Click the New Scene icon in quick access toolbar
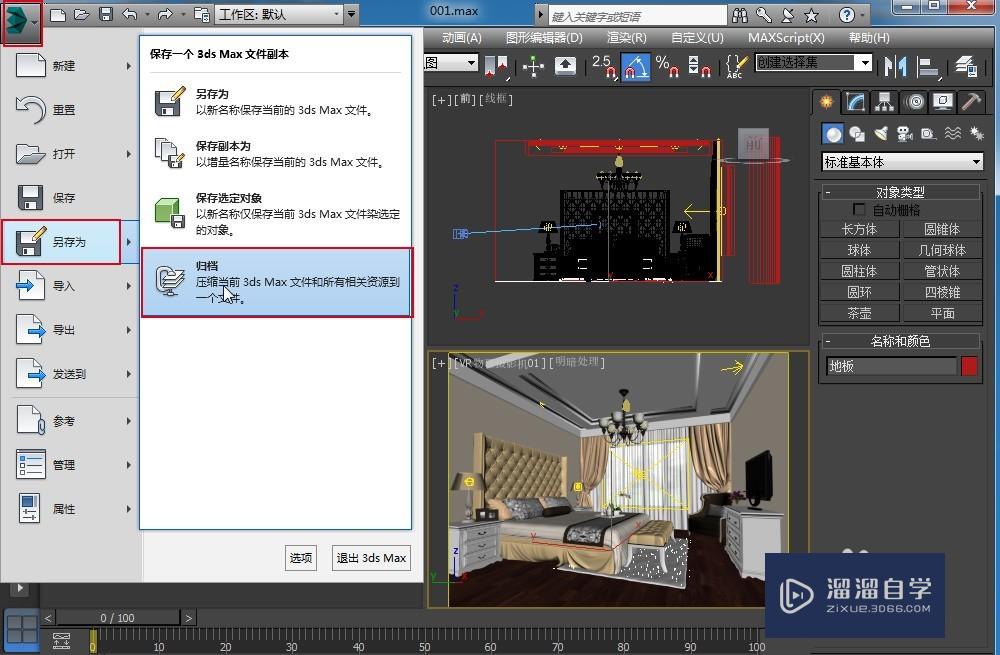 (x=58, y=14)
